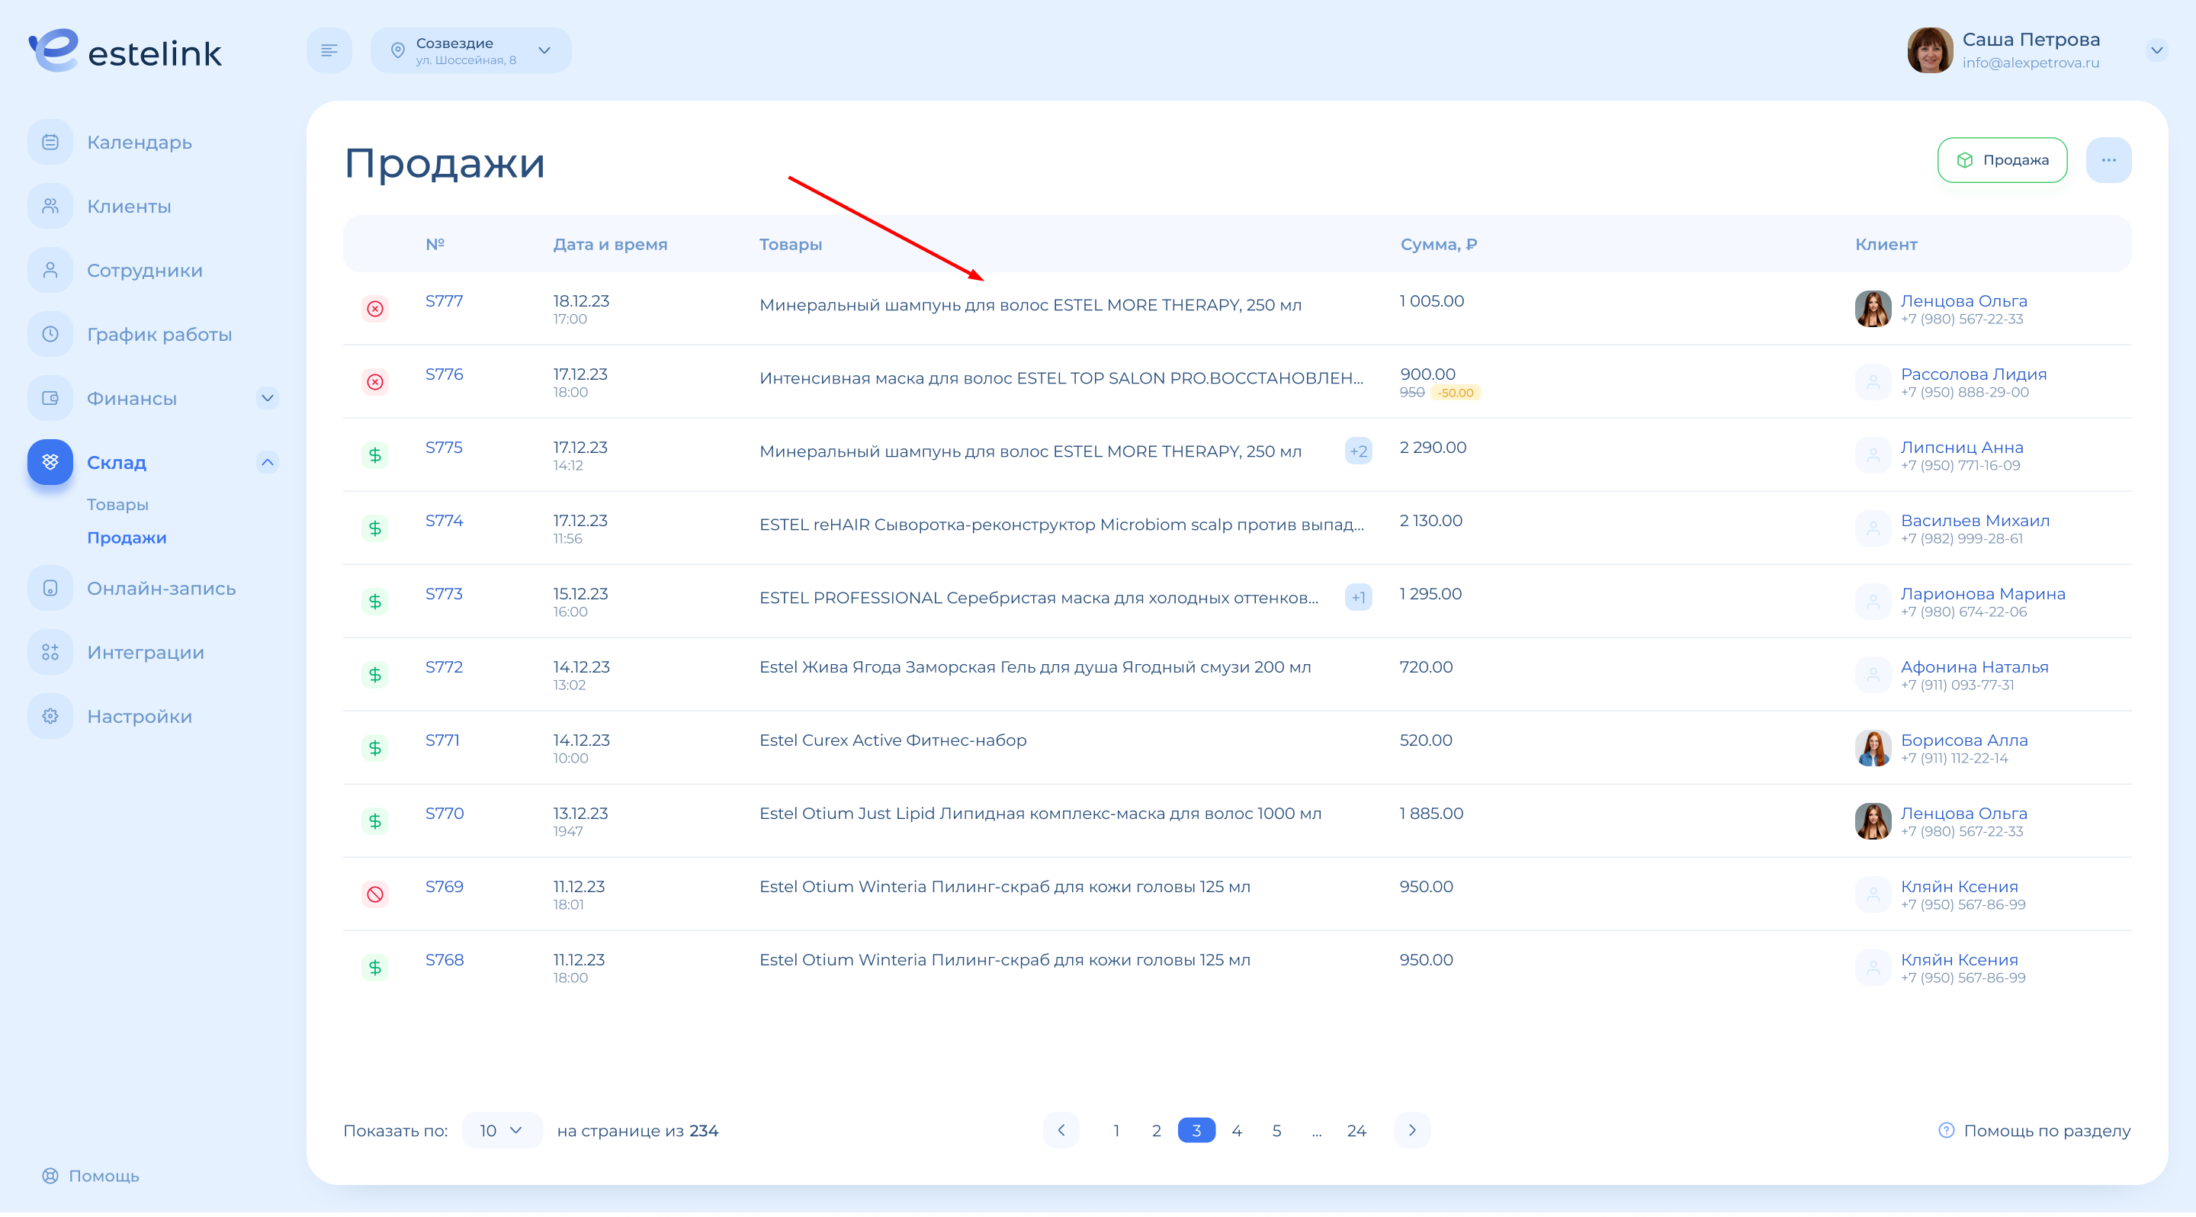2196x1217 pixels.
Task: Open Финансы wallet icon
Action: point(50,398)
